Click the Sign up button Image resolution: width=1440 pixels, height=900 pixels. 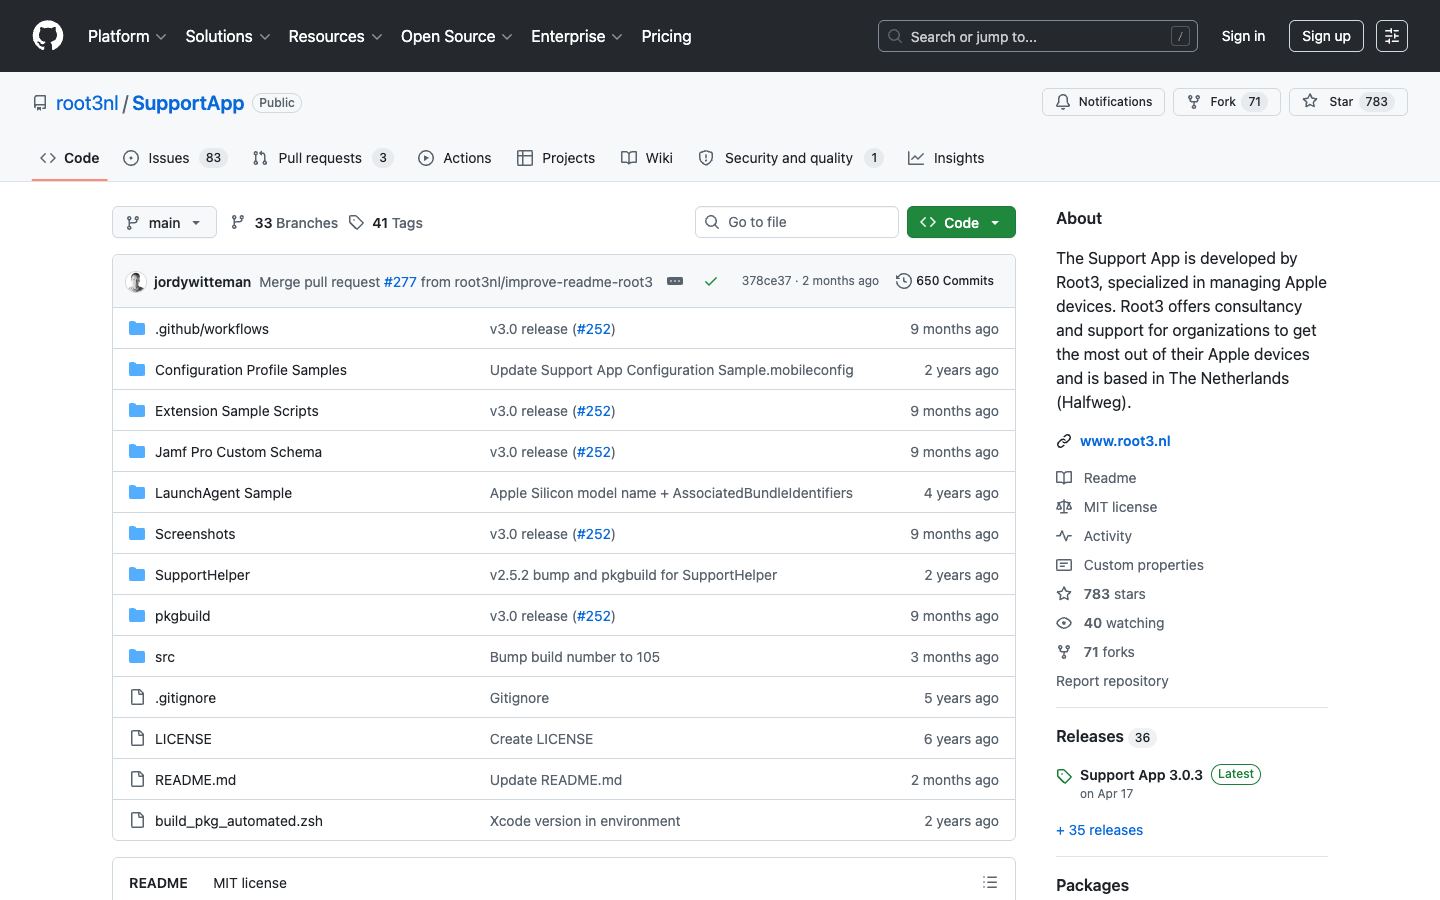[x=1326, y=36]
